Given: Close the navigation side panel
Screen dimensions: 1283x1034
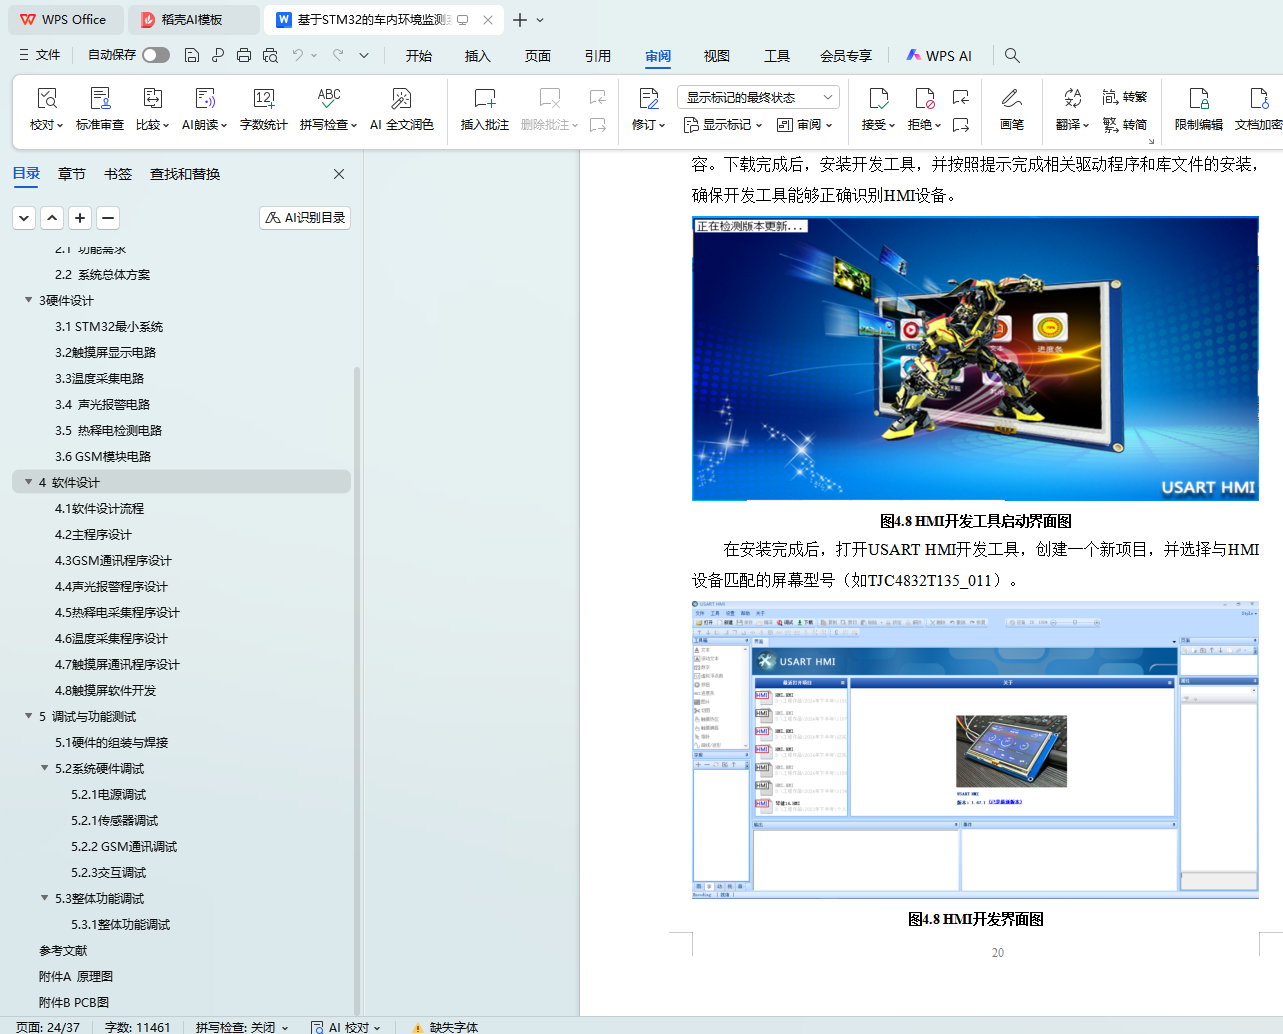Looking at the screenshot, I should coord(339,174).
